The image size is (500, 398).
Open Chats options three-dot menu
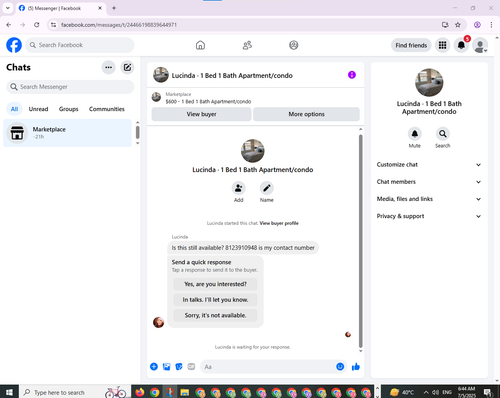tap(108, 67)
